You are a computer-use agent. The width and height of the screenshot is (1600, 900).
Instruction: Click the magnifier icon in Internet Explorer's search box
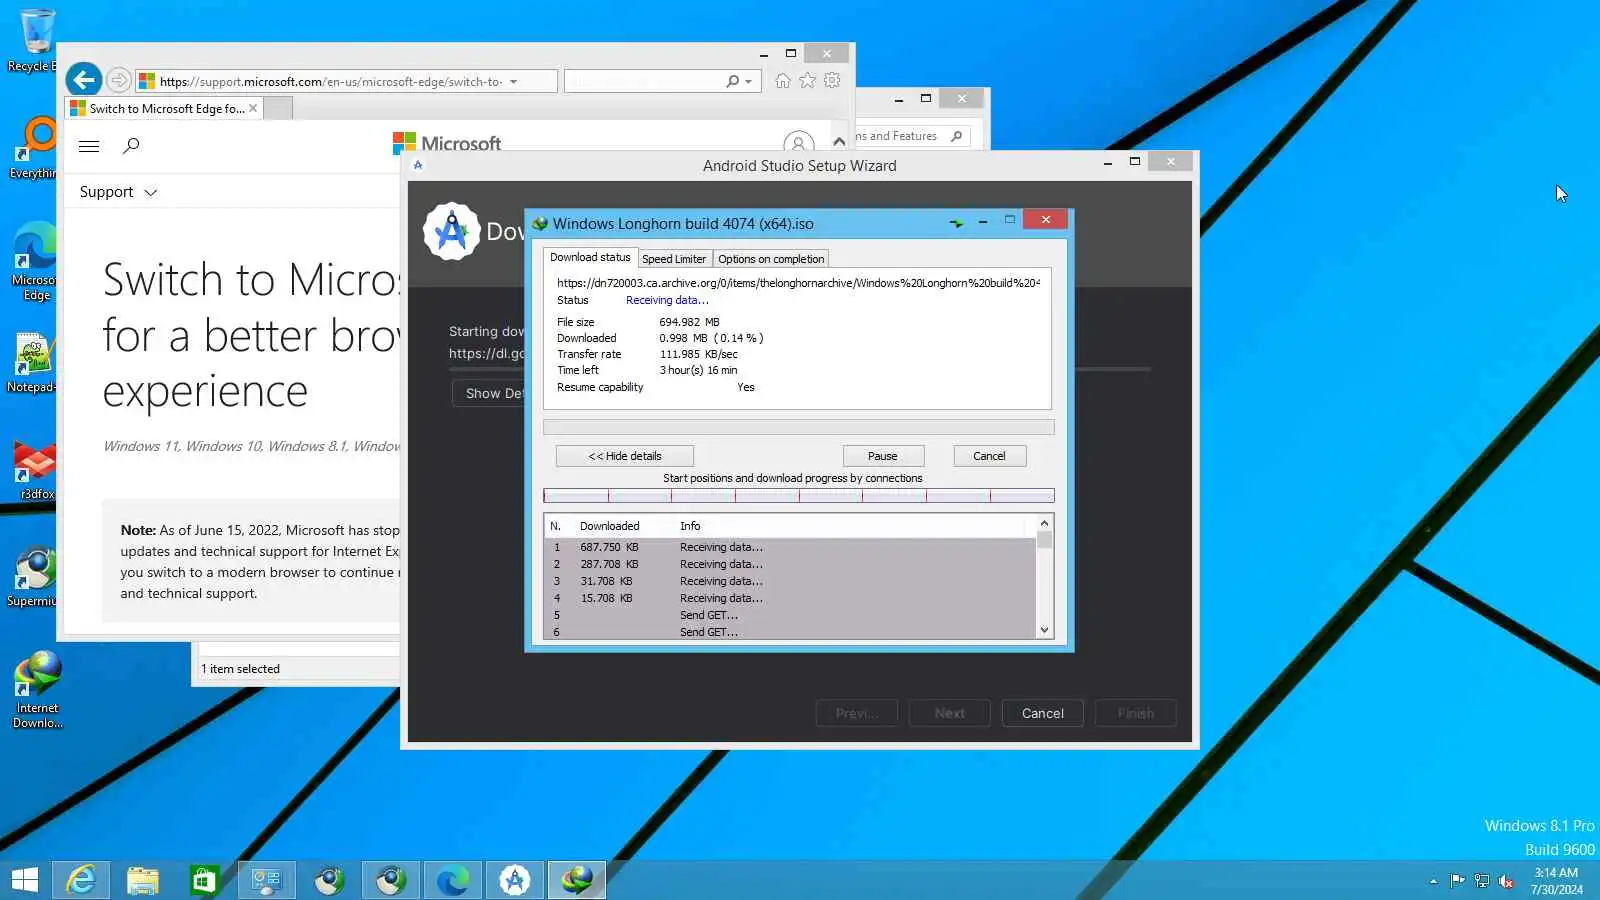pyautogui.click(x=733, y=81)
